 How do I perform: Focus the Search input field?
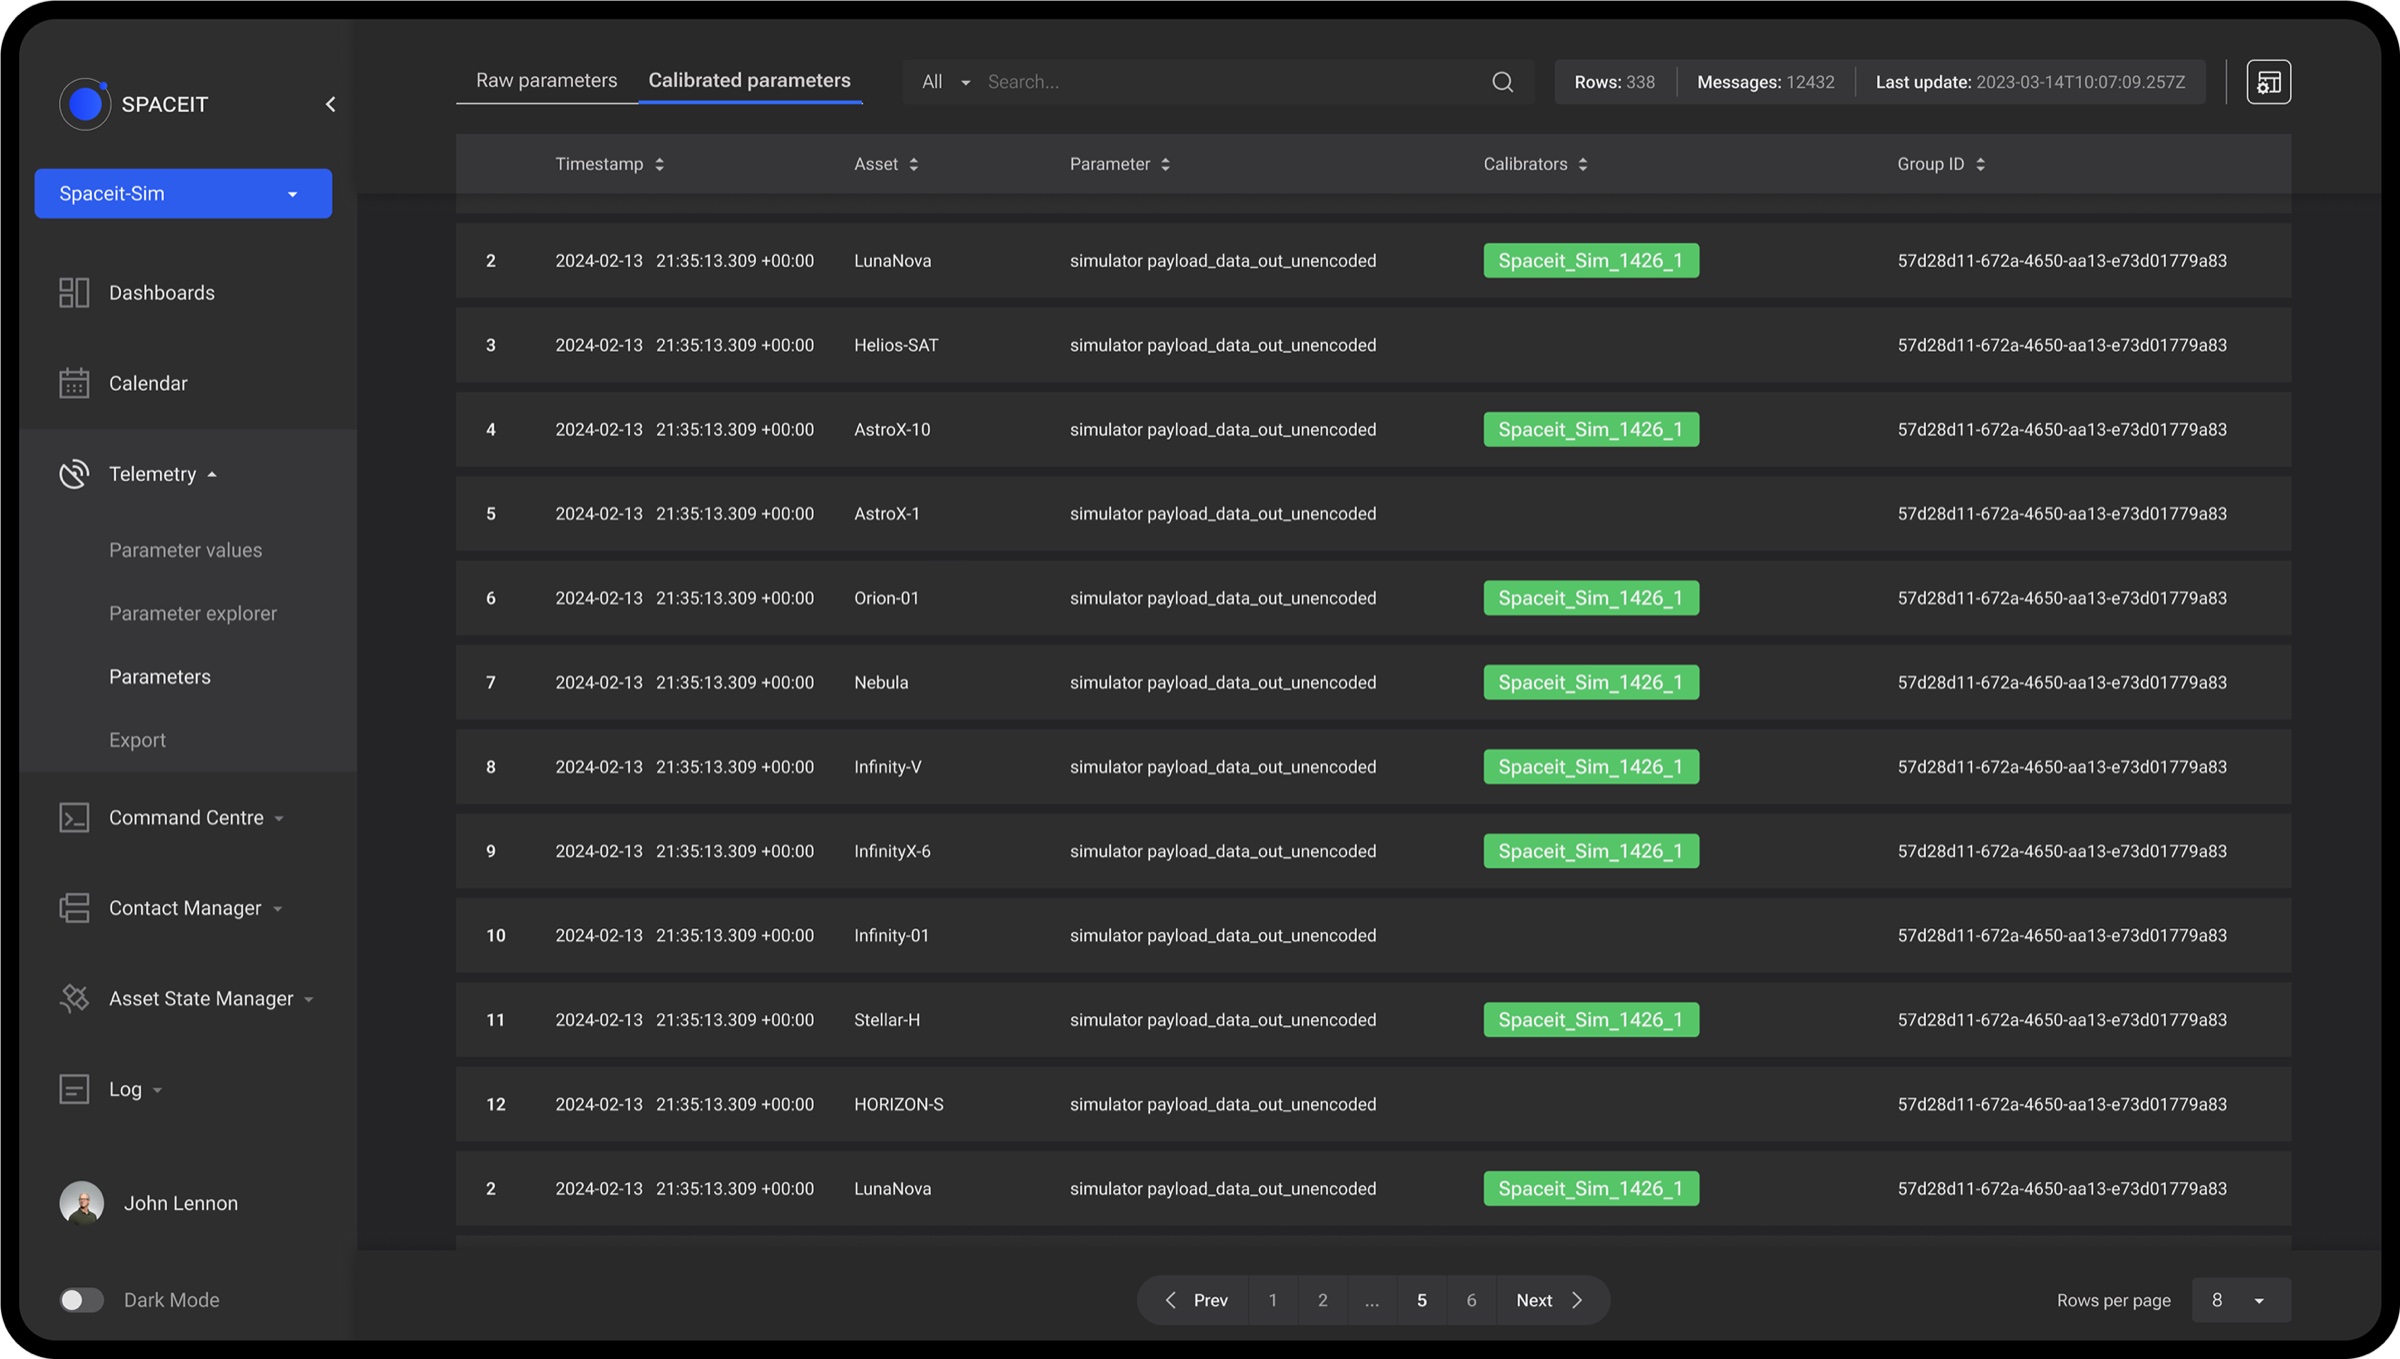pyautogui.click(x=1232, y=82)
